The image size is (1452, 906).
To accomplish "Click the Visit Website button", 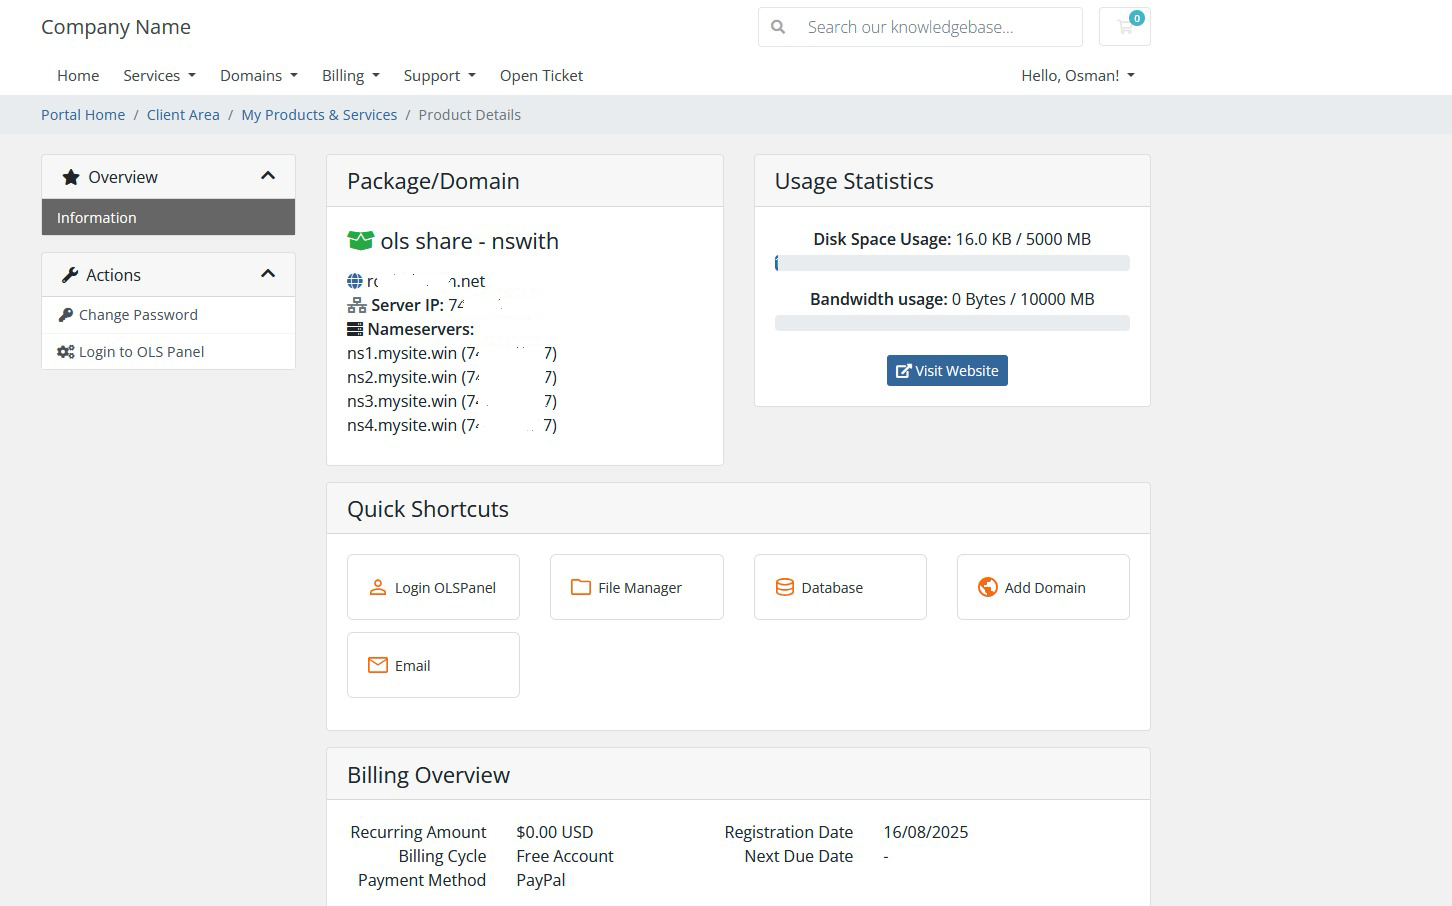I will 947,370.
